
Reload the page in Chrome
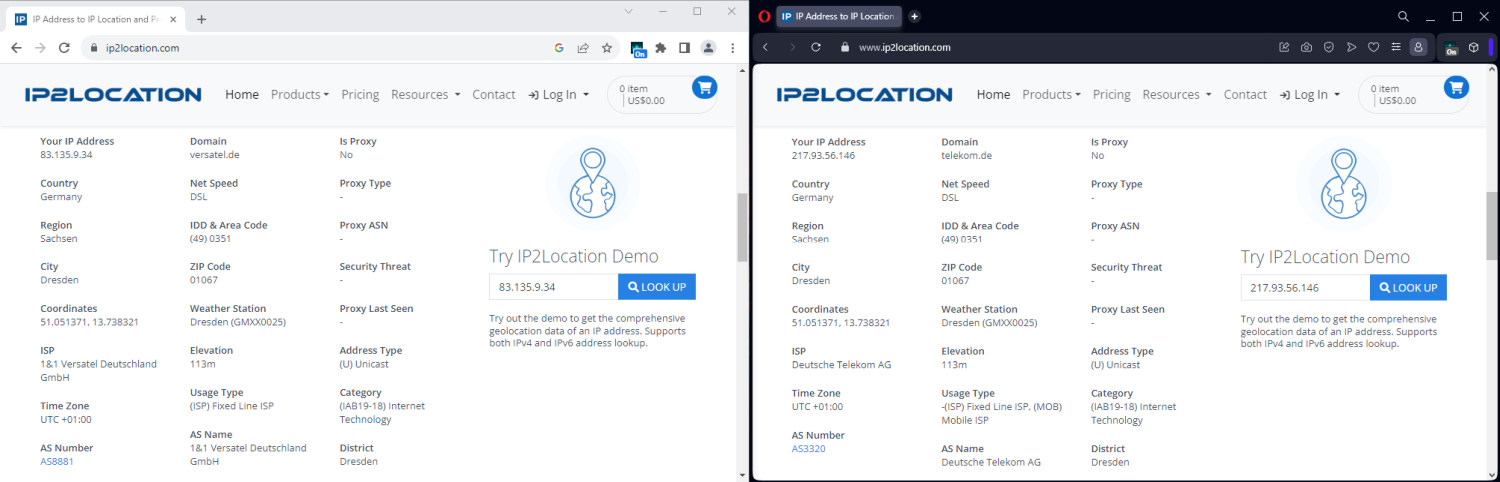[x=64, y=47]
